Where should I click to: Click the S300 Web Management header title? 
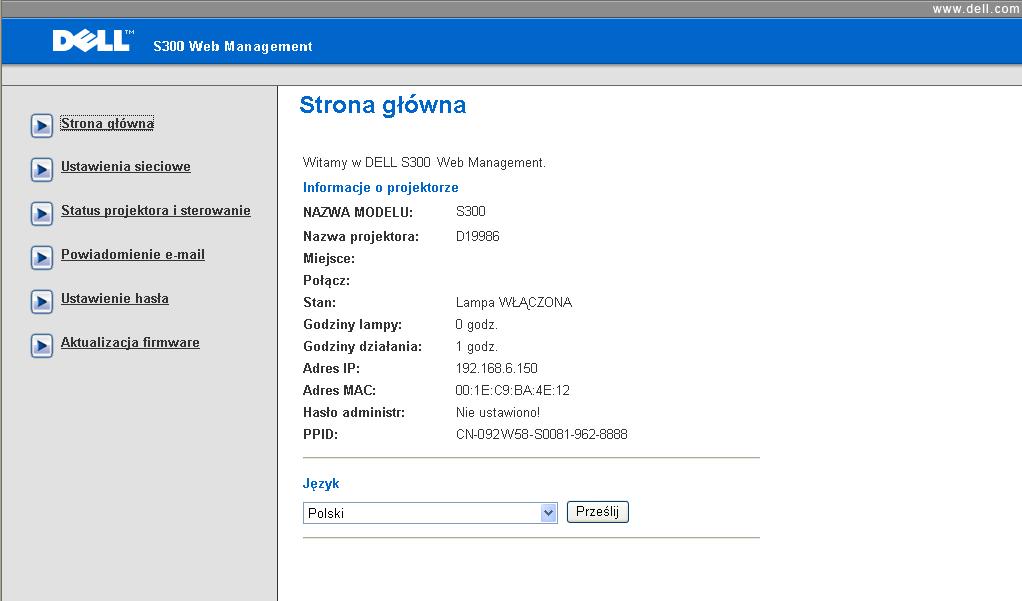click(233, 46)
